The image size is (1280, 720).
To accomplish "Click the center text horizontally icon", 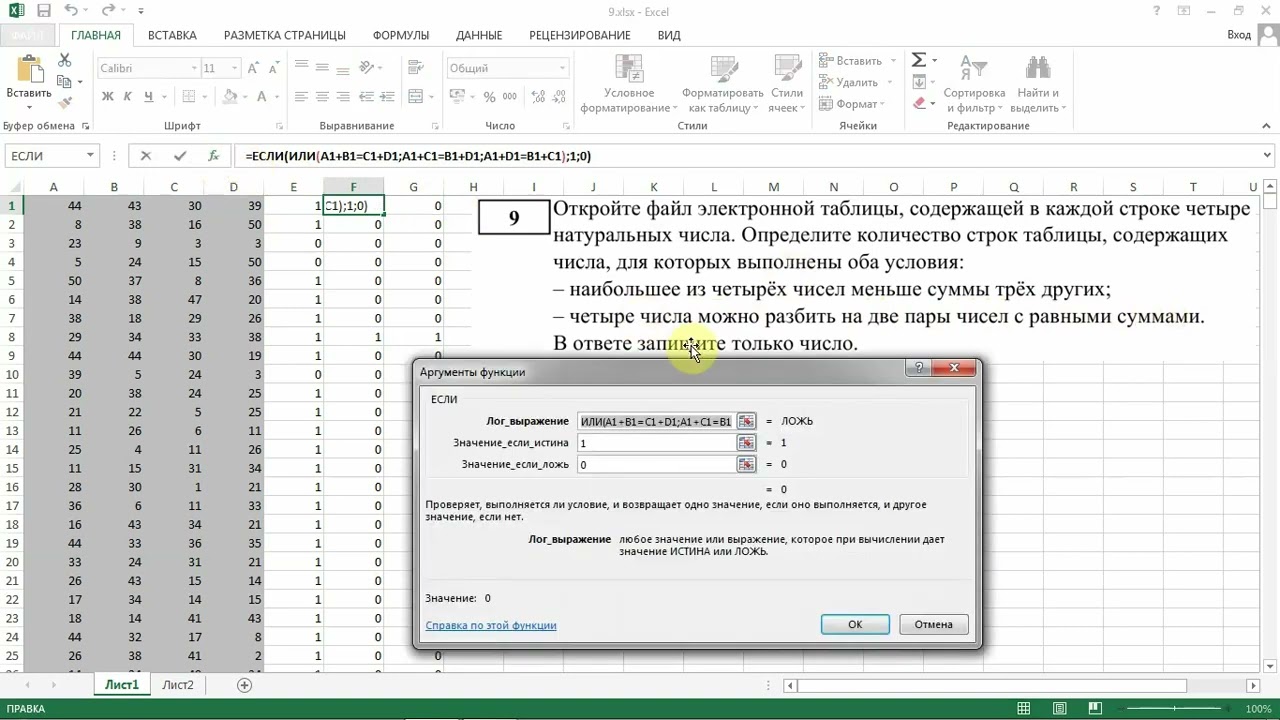I will click(x=323, y=97).
